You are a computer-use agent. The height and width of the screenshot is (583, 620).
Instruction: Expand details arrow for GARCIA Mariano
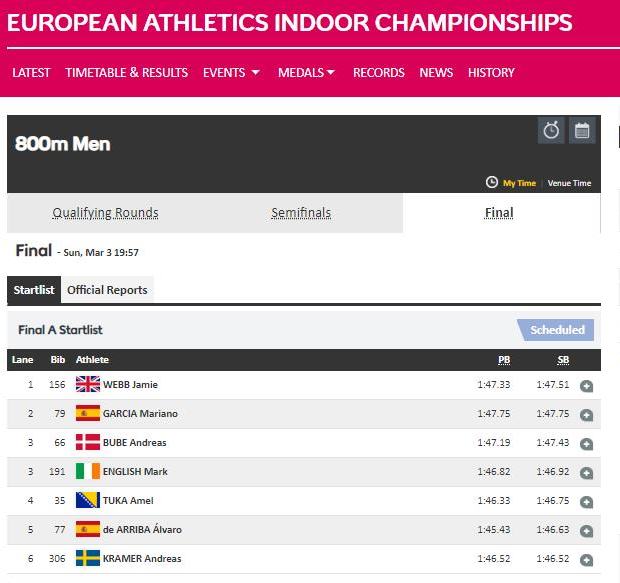click(586, 415)
